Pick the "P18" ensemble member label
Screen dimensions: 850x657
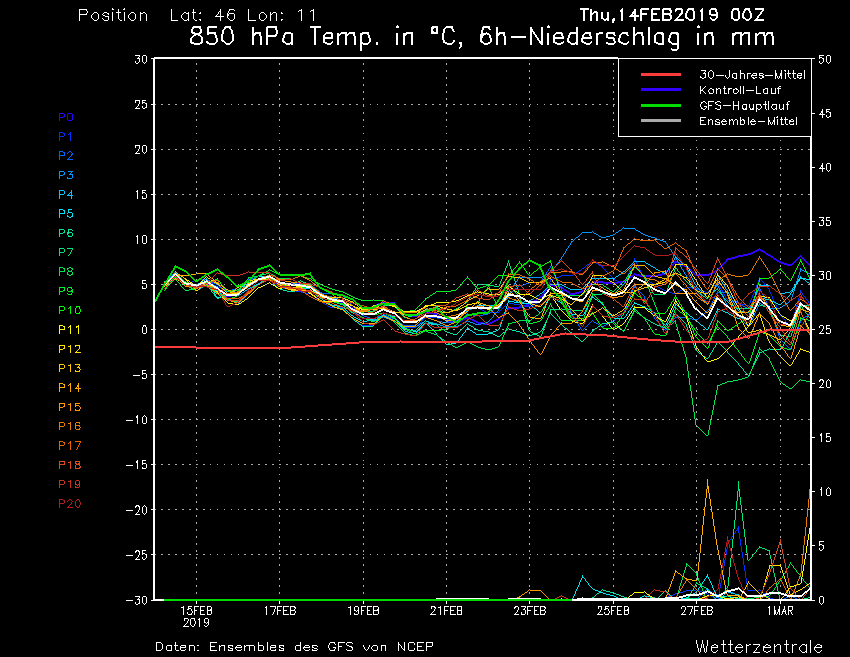click(70, 465)
